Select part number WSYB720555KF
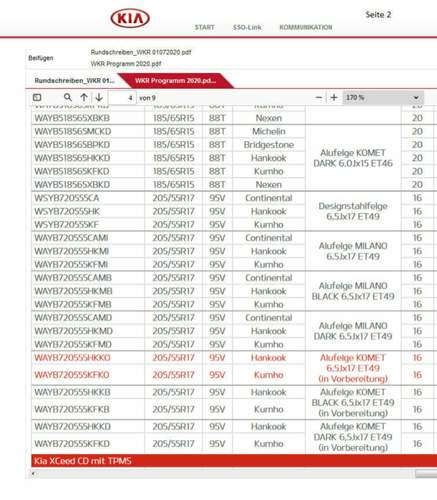The width and height of the screenshot is (437, 500). 66,225
